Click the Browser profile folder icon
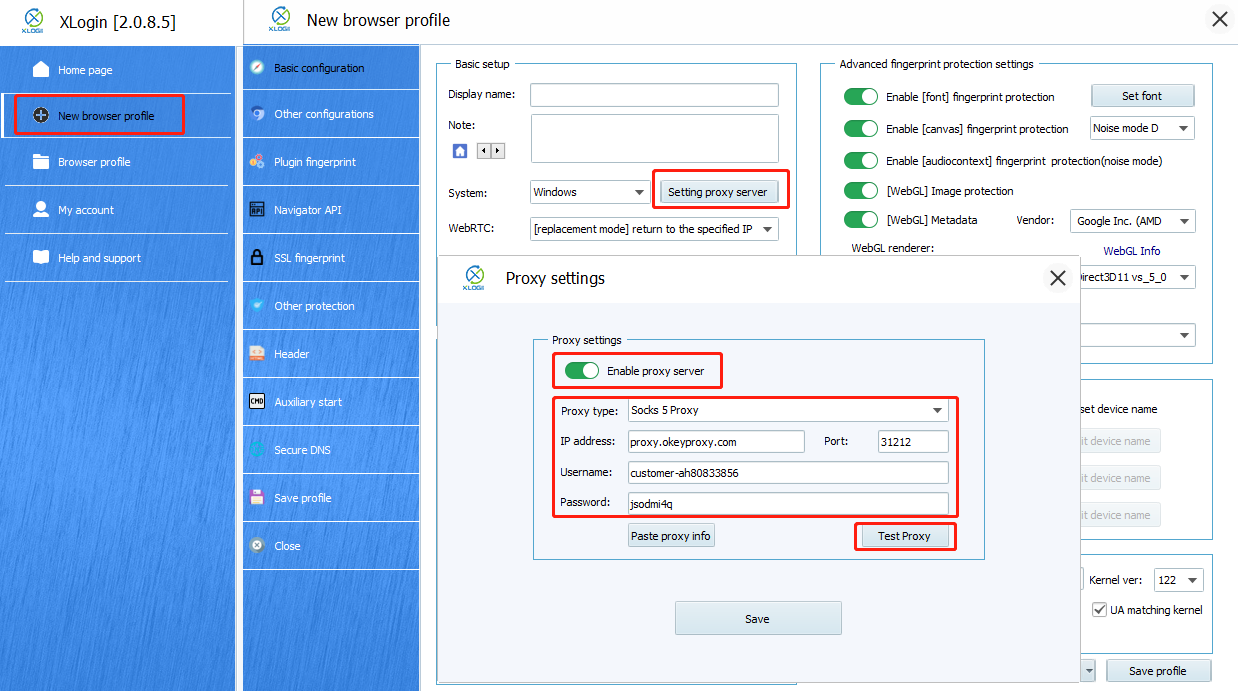 (41, 162)
